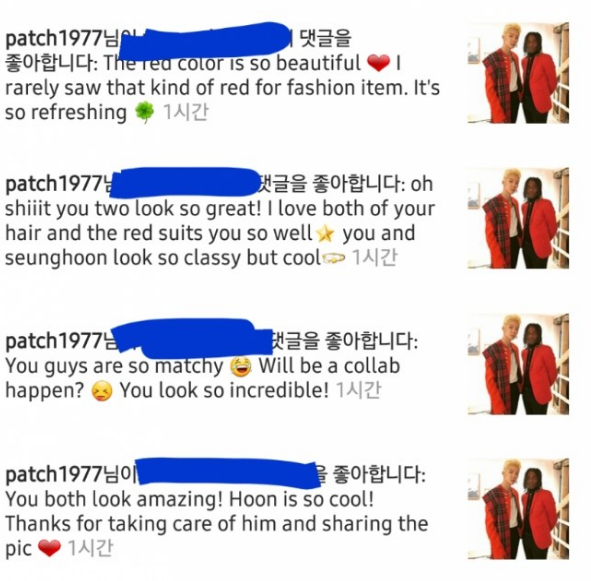Image resolution: width=591 pixels, height=581 pixels.
Task: Click the red heart emoji after 'pic'
Action: [x=49, y=548]
